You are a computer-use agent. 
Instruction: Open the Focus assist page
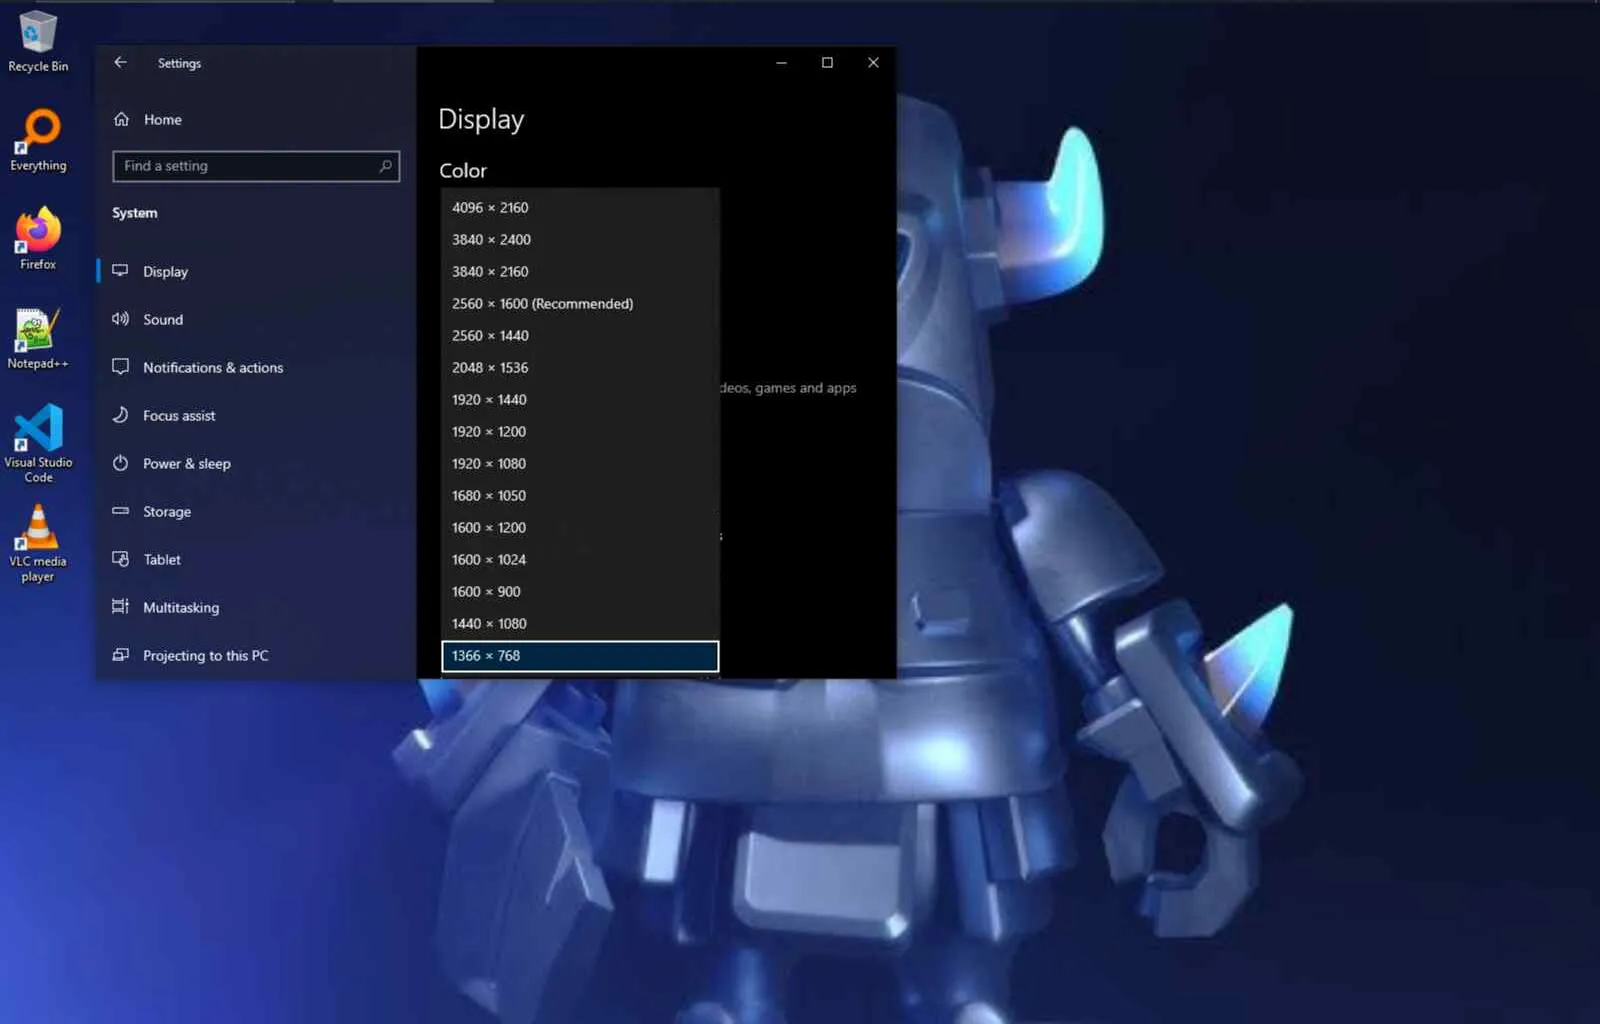(x=256, y=415)
